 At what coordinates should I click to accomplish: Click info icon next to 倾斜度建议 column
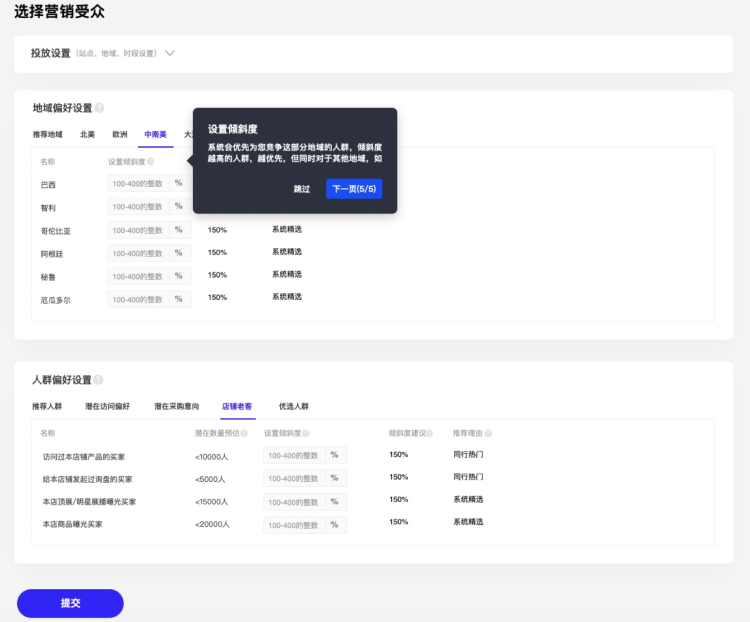(429, 434)
